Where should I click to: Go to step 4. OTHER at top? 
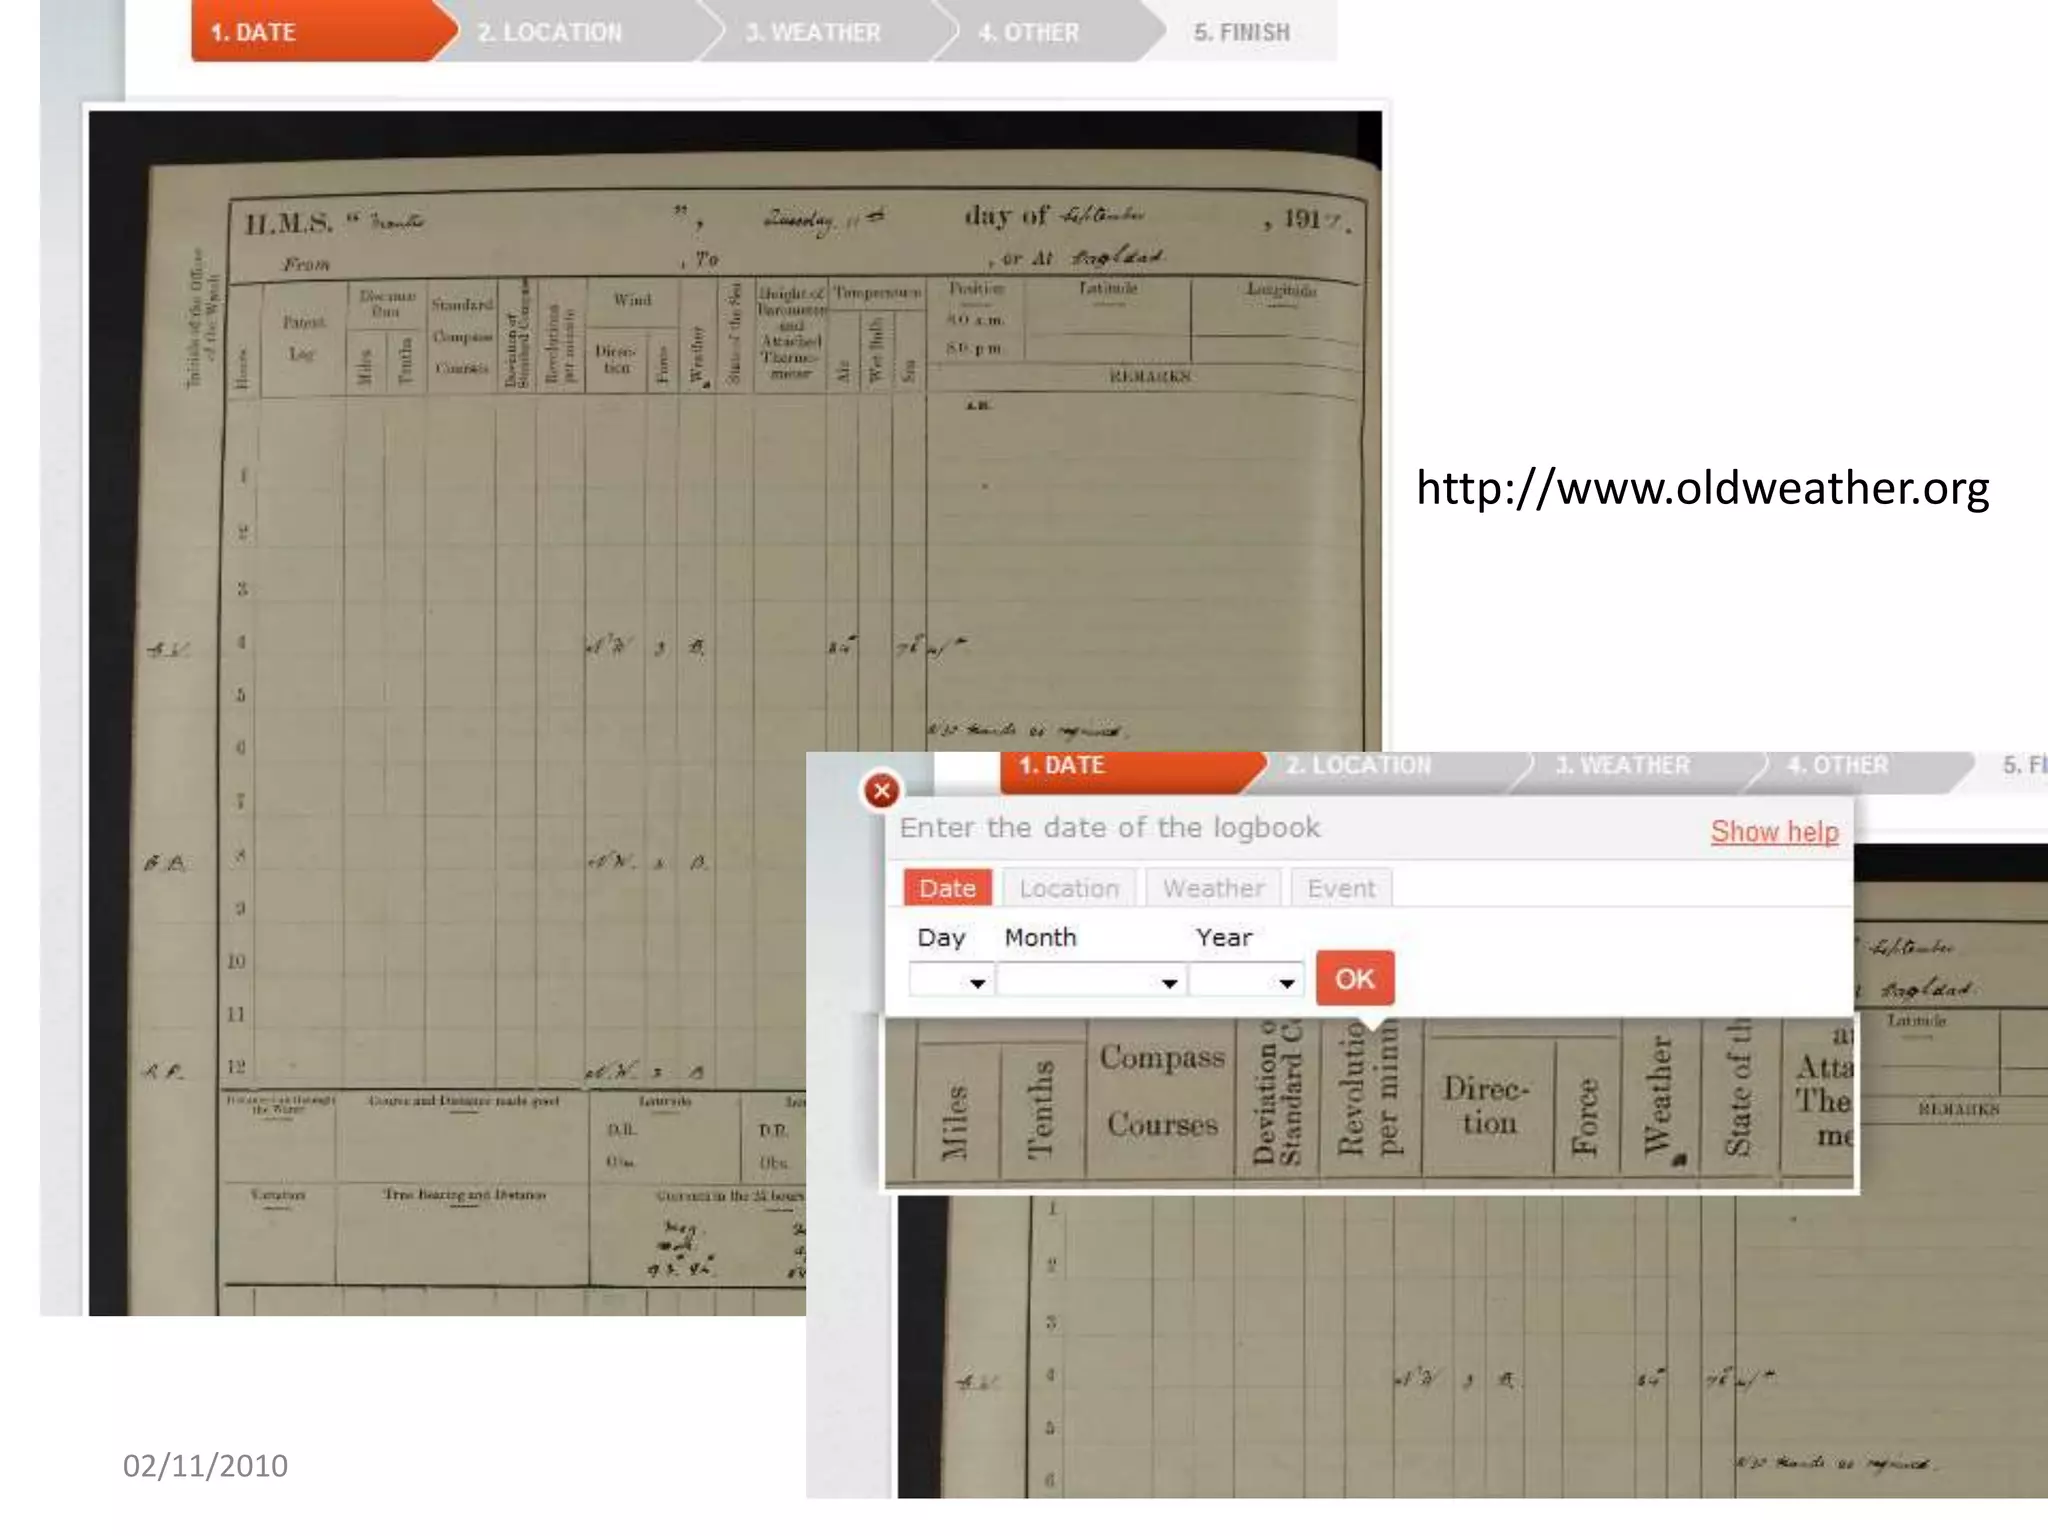(x=1029, y=32)
